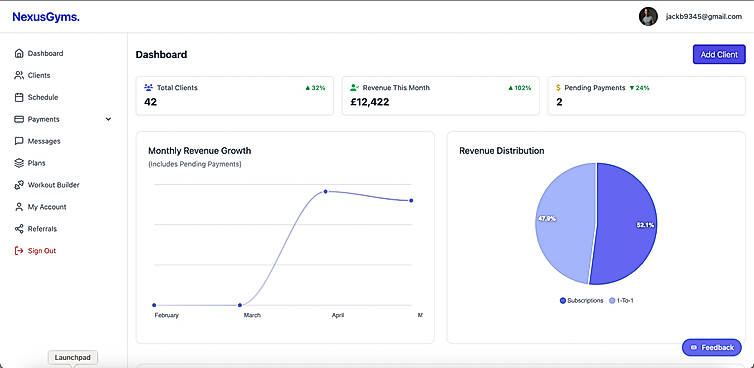
Task: Toggle the Subscriptions legend item
Action: click(581, 301)
